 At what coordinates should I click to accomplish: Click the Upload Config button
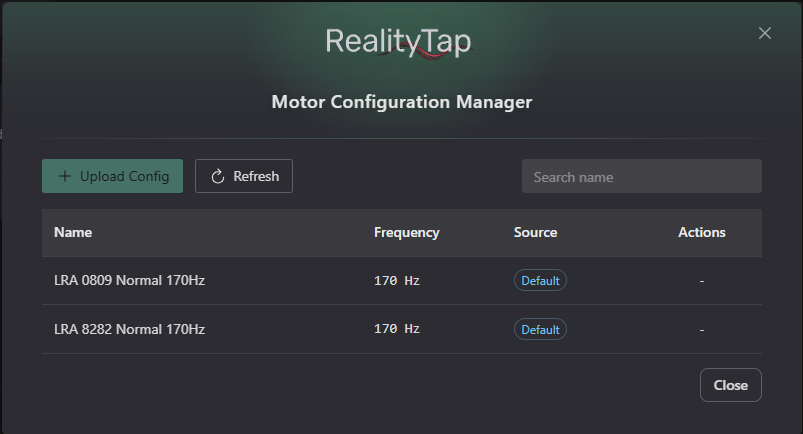pyautogui.click(x=112, y=176)
